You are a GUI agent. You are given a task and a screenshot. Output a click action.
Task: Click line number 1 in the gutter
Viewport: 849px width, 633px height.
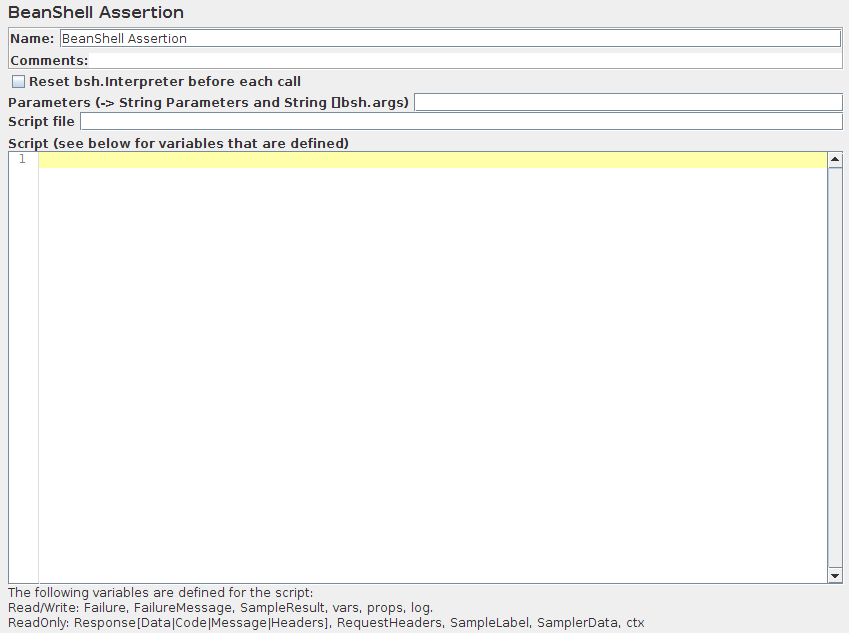tap(22, 159)
